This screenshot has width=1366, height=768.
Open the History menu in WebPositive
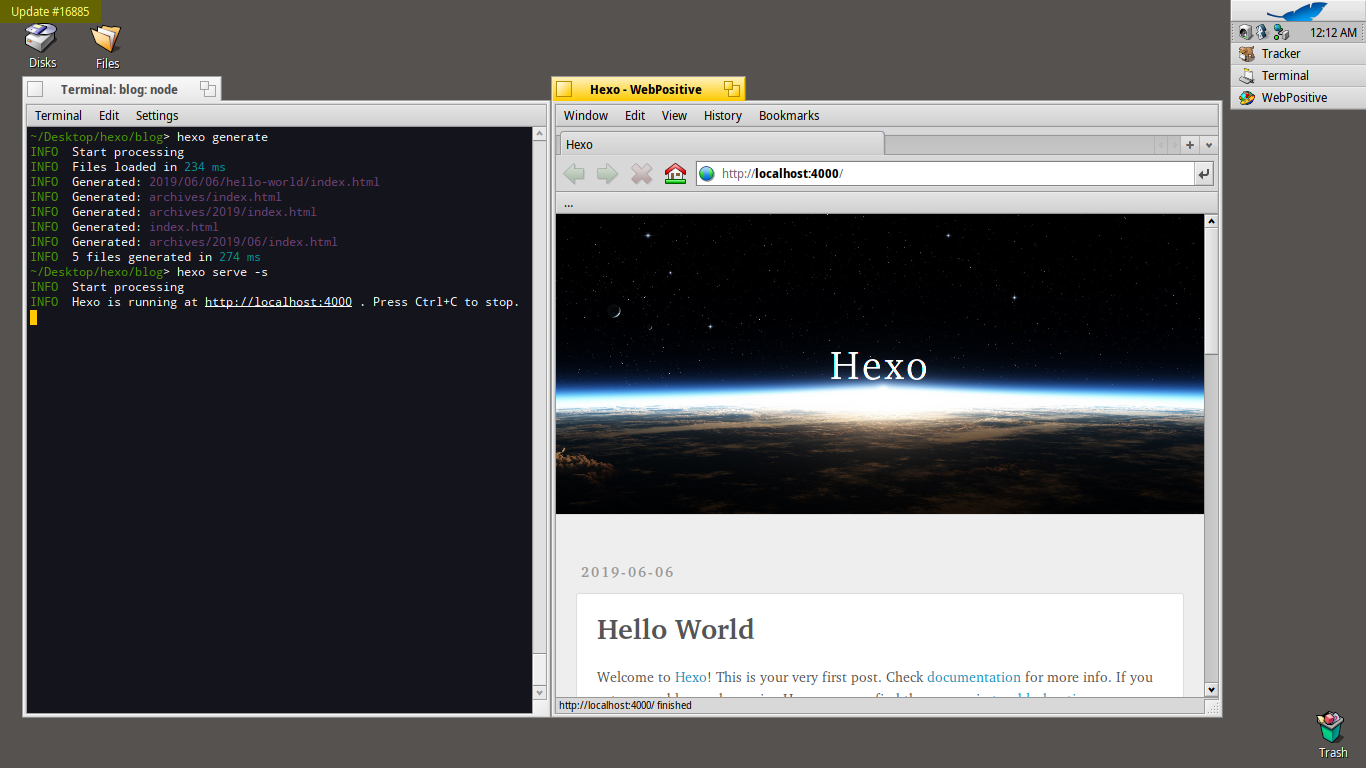click(x=722, y=116)
